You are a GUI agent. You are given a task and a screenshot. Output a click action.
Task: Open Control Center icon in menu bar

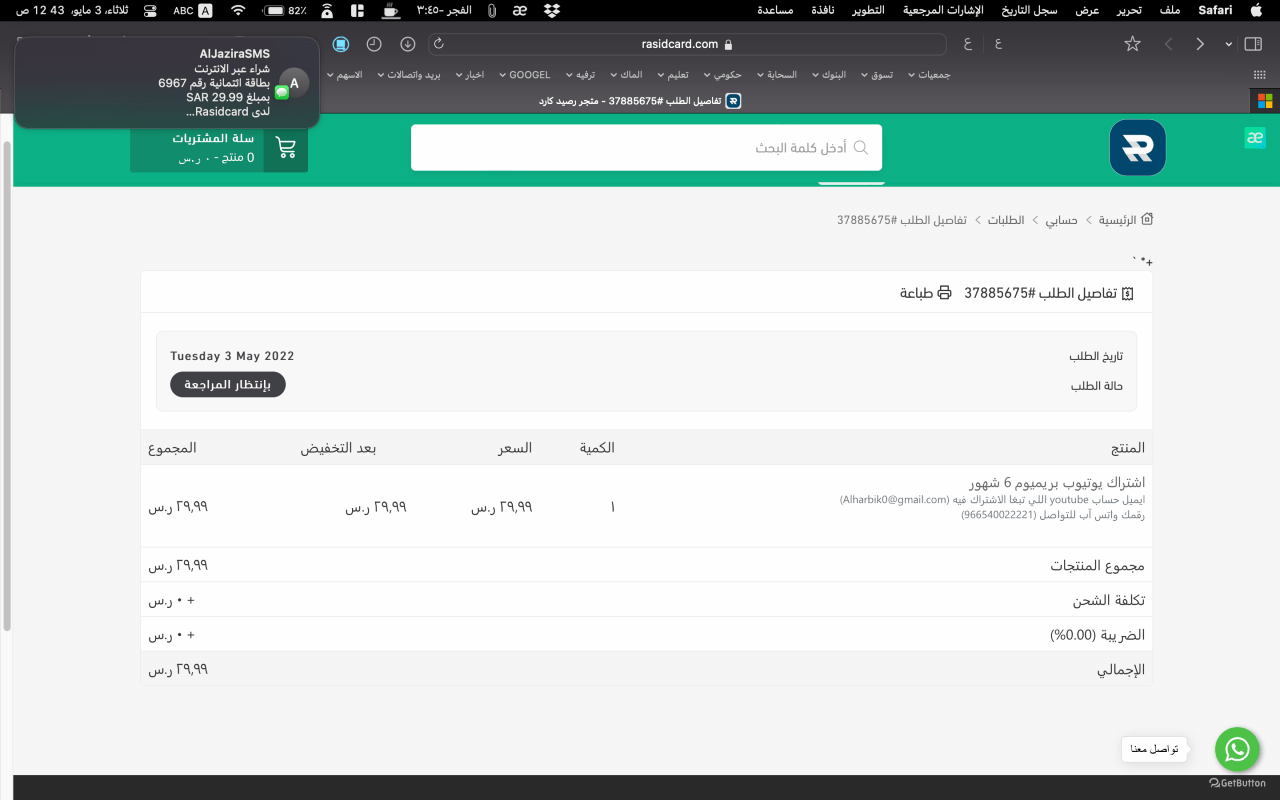pos(150,10)
